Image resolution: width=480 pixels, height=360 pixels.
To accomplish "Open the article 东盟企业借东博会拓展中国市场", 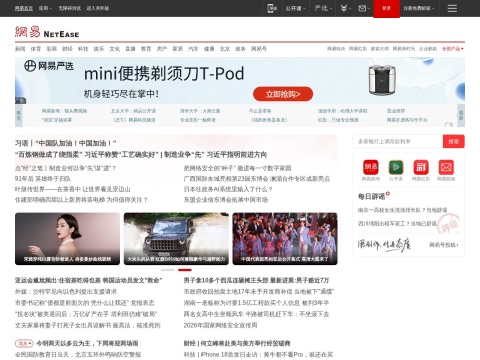I will (226, 200).
